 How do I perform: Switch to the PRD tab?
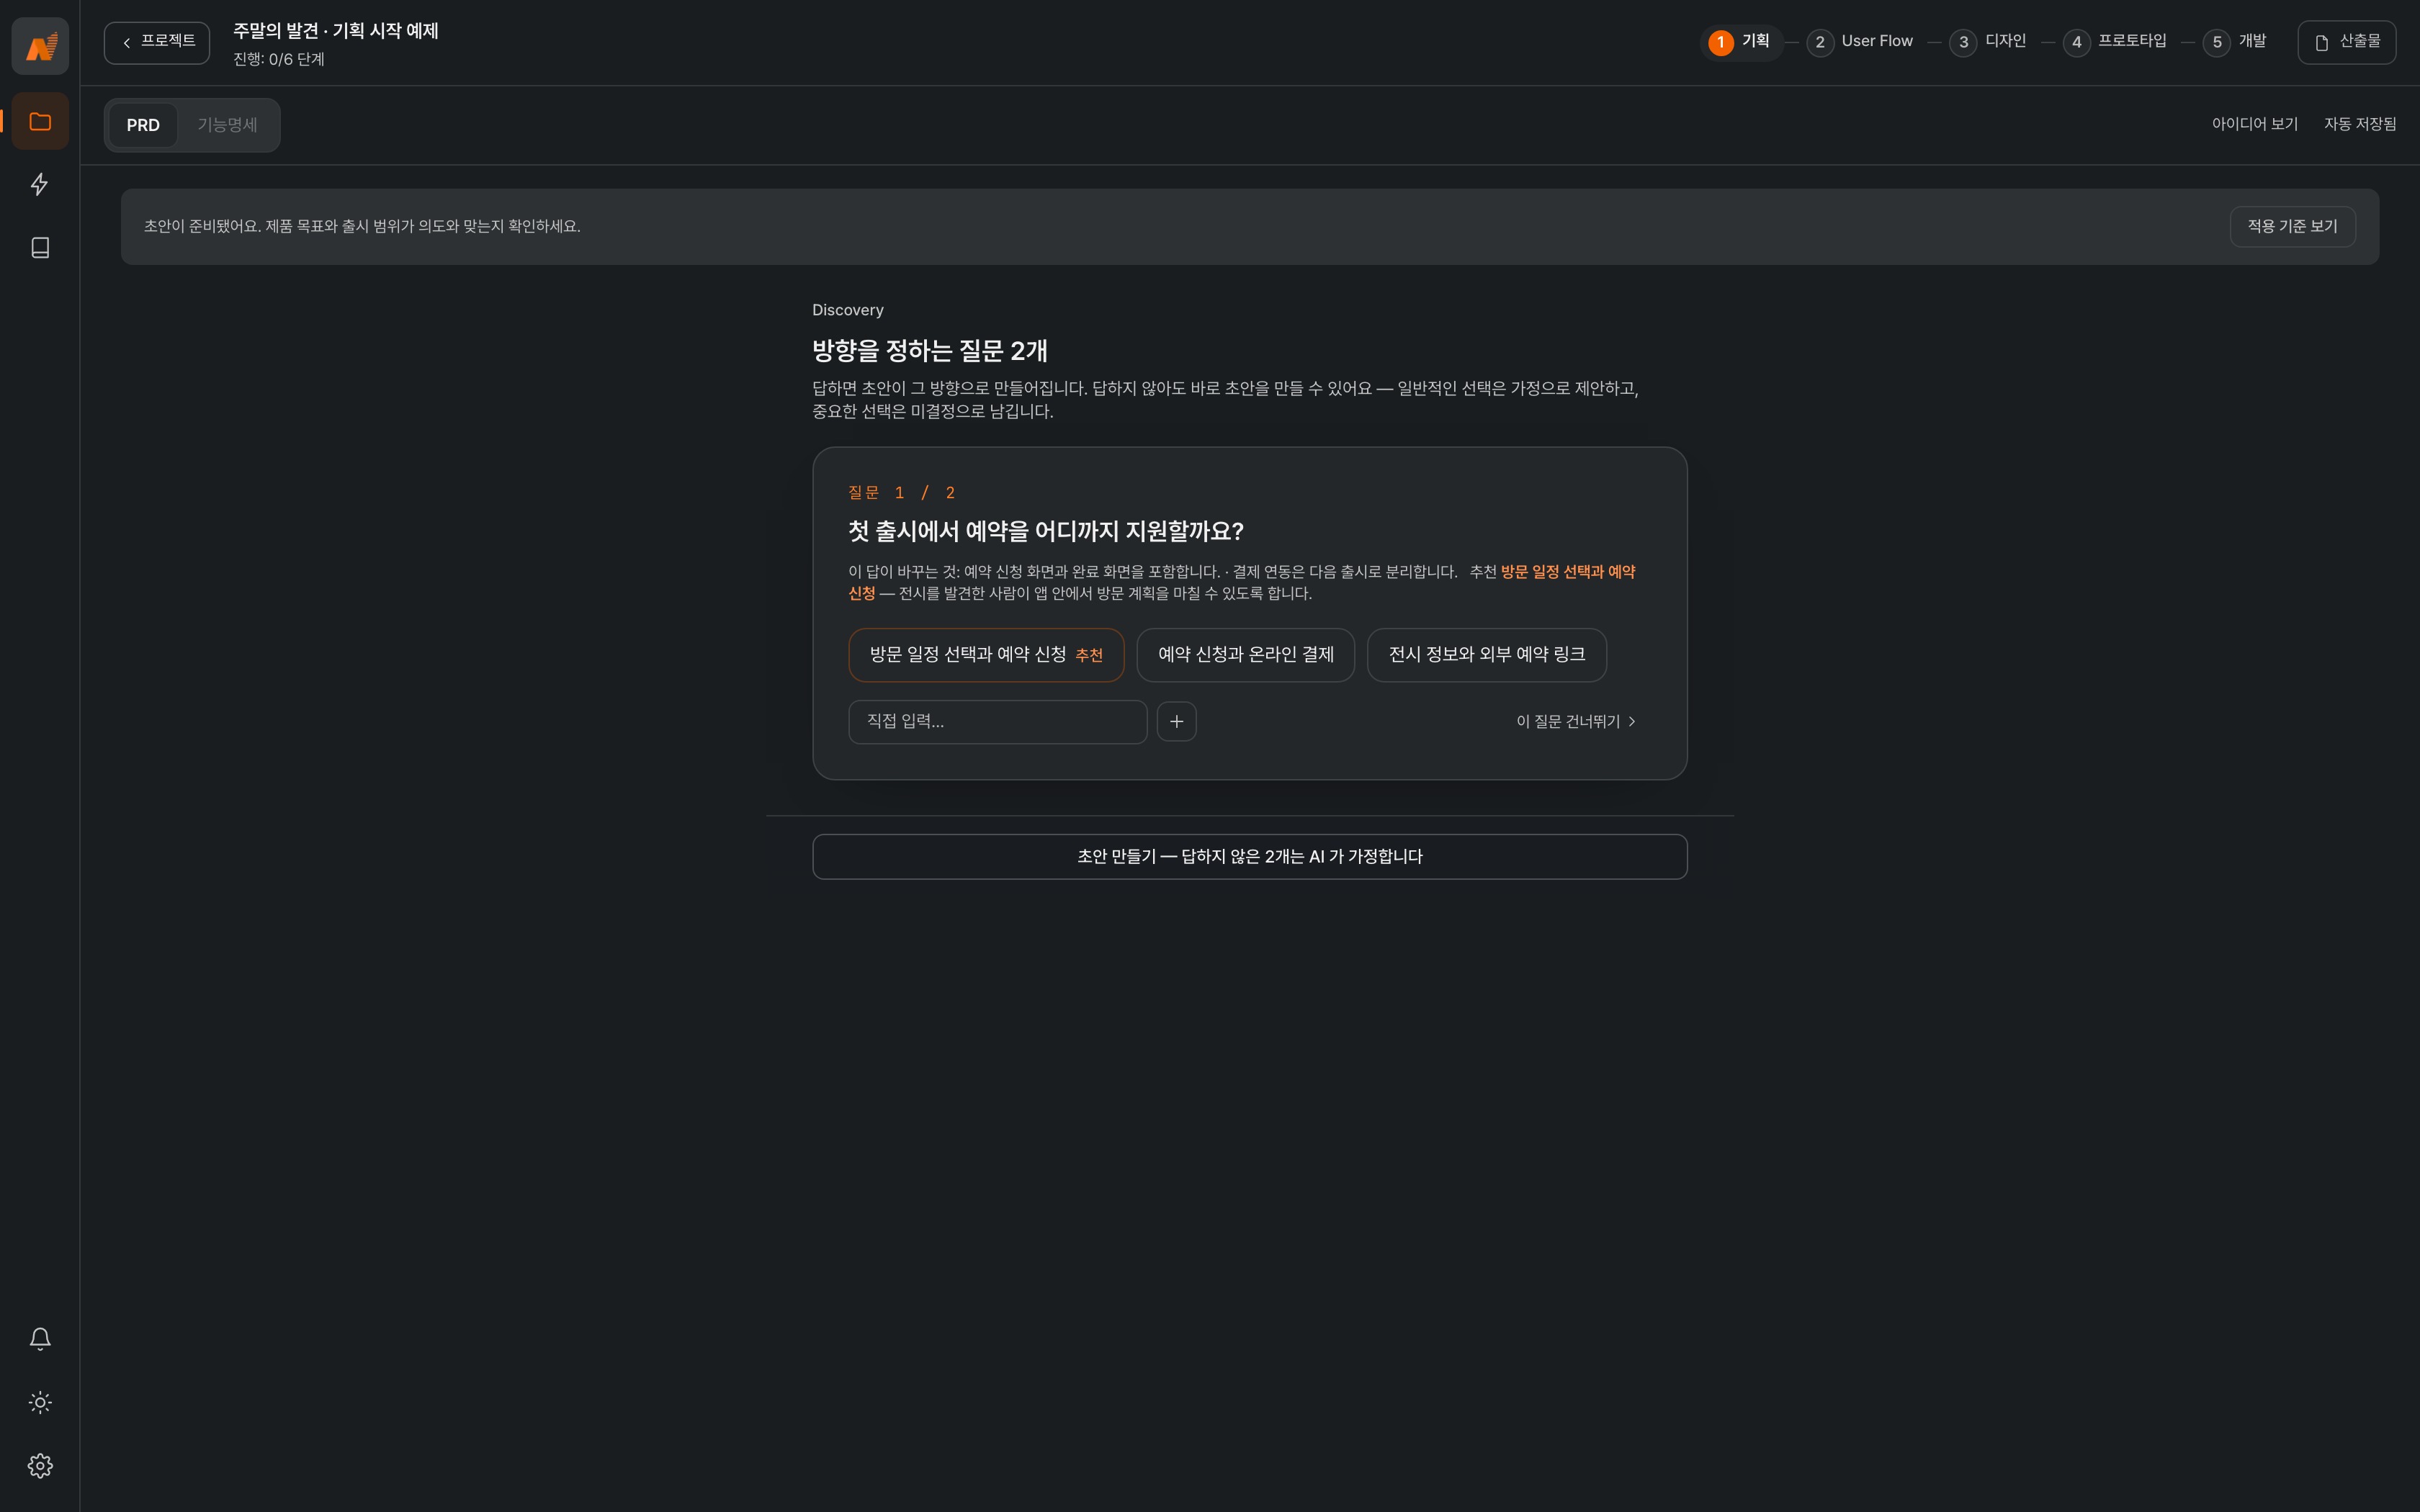(143, 125)
